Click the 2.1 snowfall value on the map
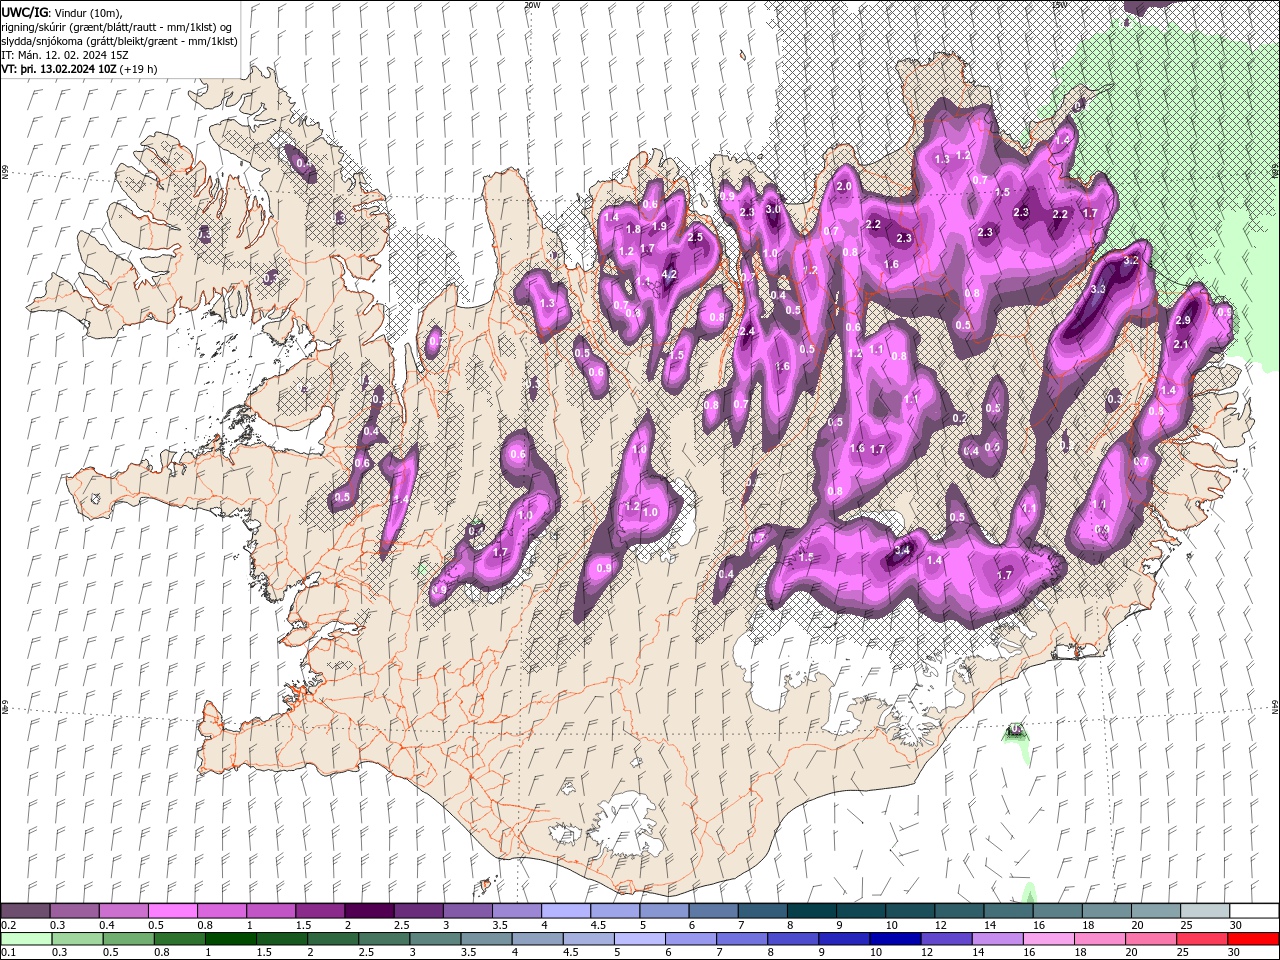This screenshot has width=1280, height=960. click(x=1180, y=345)
